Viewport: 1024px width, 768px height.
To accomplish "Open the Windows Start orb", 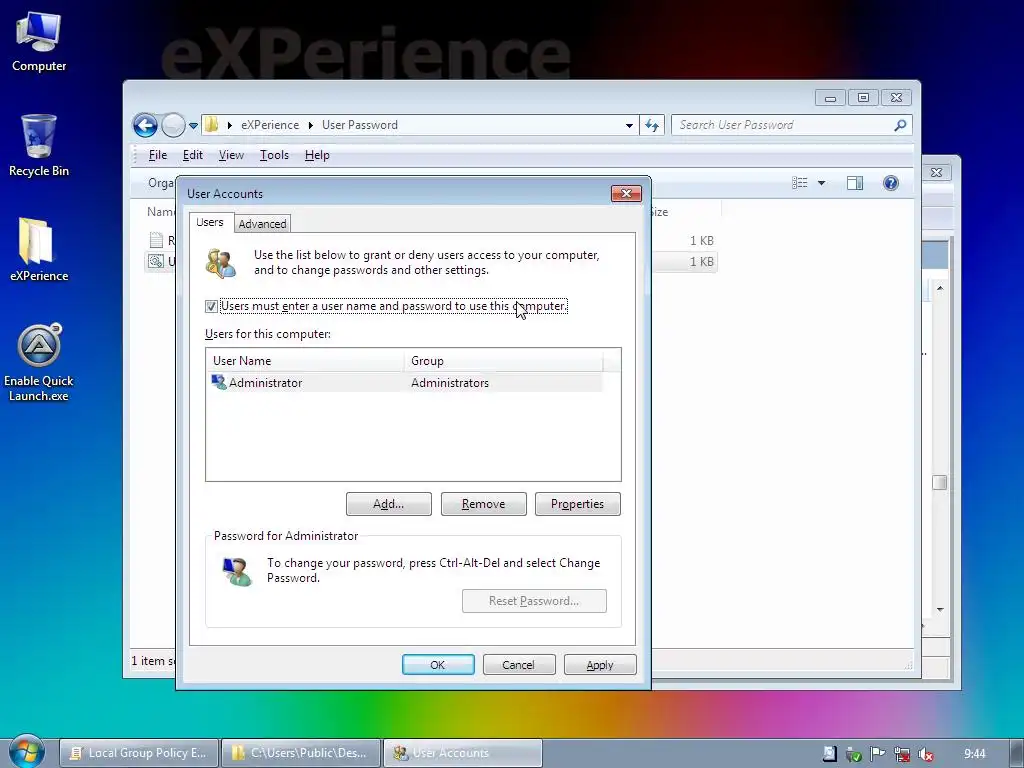I will [x=26, y=752].
